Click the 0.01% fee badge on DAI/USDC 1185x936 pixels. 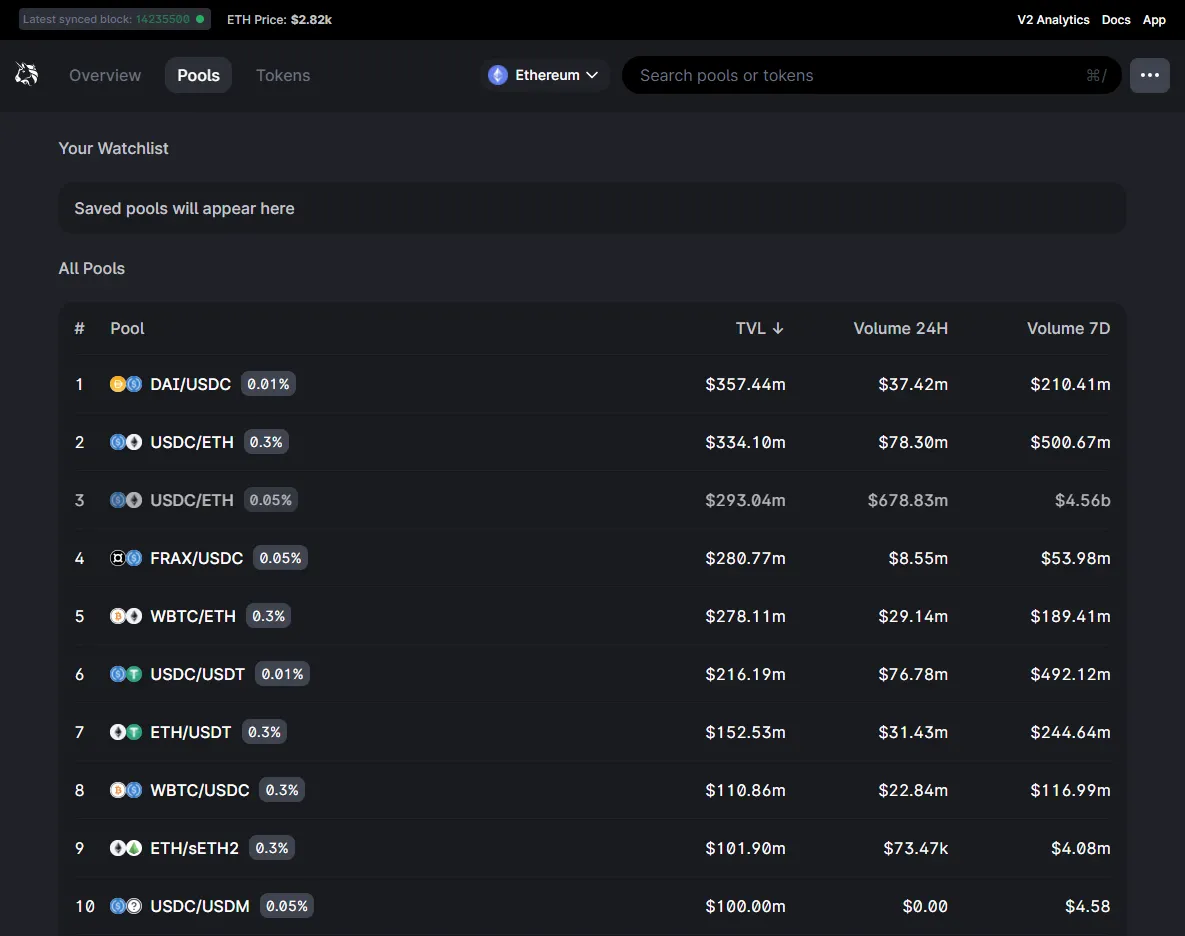coord(268,384)
